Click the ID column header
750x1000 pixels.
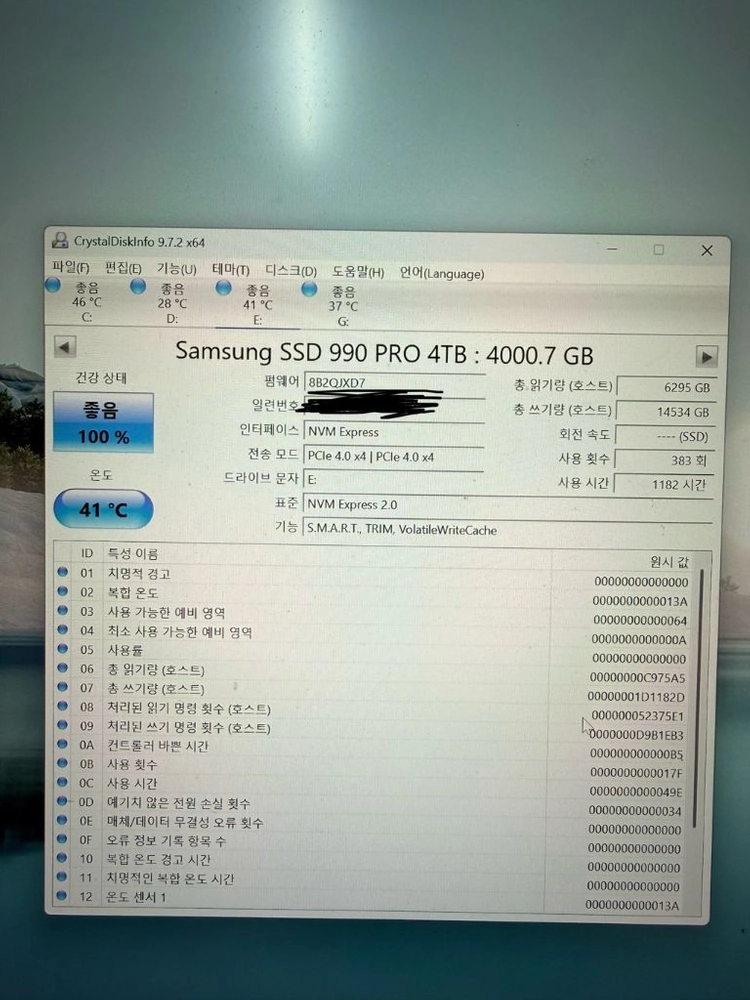pos(87,553)
